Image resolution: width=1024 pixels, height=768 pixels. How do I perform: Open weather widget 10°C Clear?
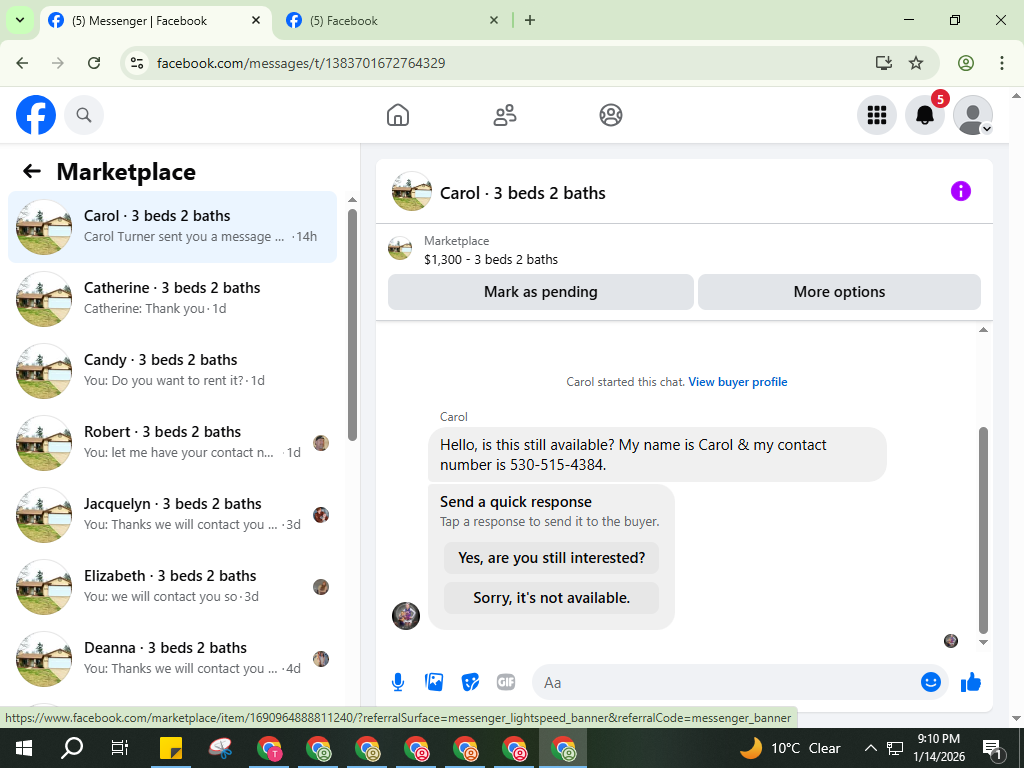(790, 748)
